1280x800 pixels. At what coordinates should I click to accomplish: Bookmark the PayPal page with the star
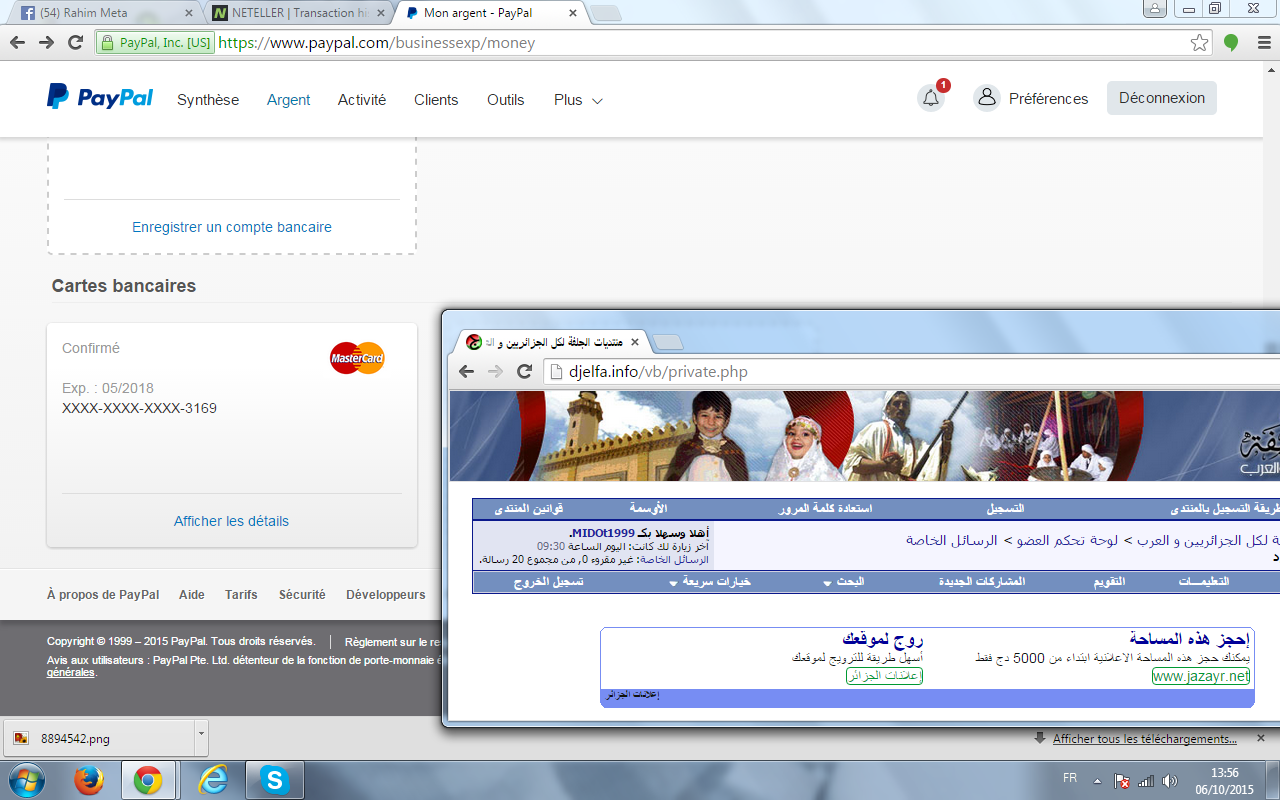pos(1199,43)
